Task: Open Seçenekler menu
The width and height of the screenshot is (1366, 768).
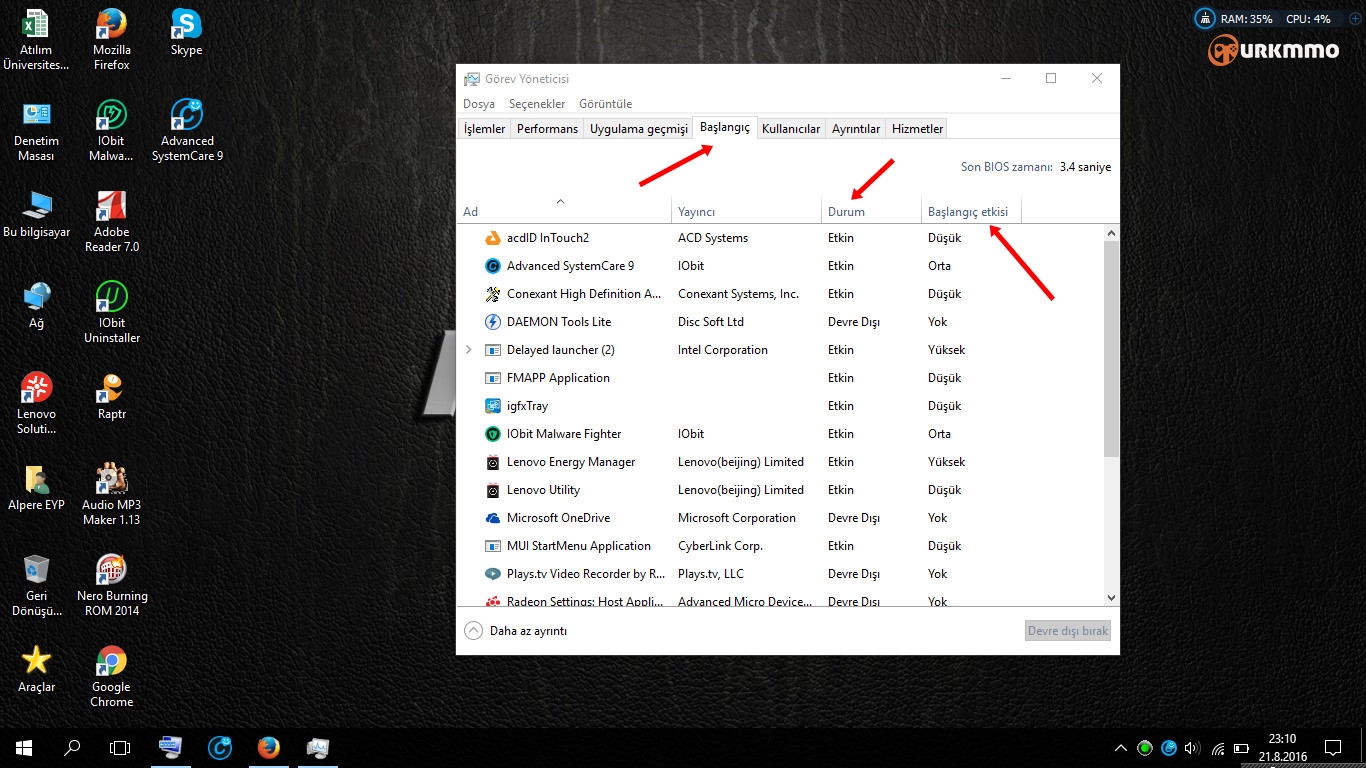Action: 537,104
